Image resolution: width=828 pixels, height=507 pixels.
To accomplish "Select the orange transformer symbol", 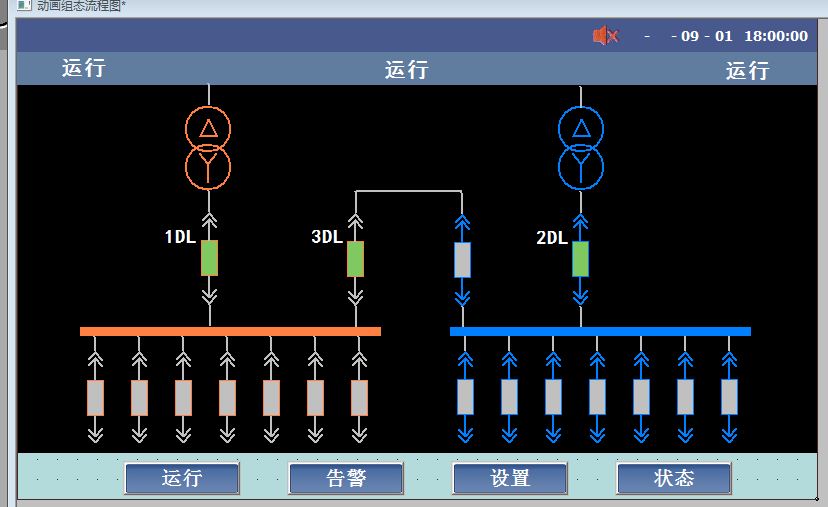I will pyautogui.click(x=208, y=147).
